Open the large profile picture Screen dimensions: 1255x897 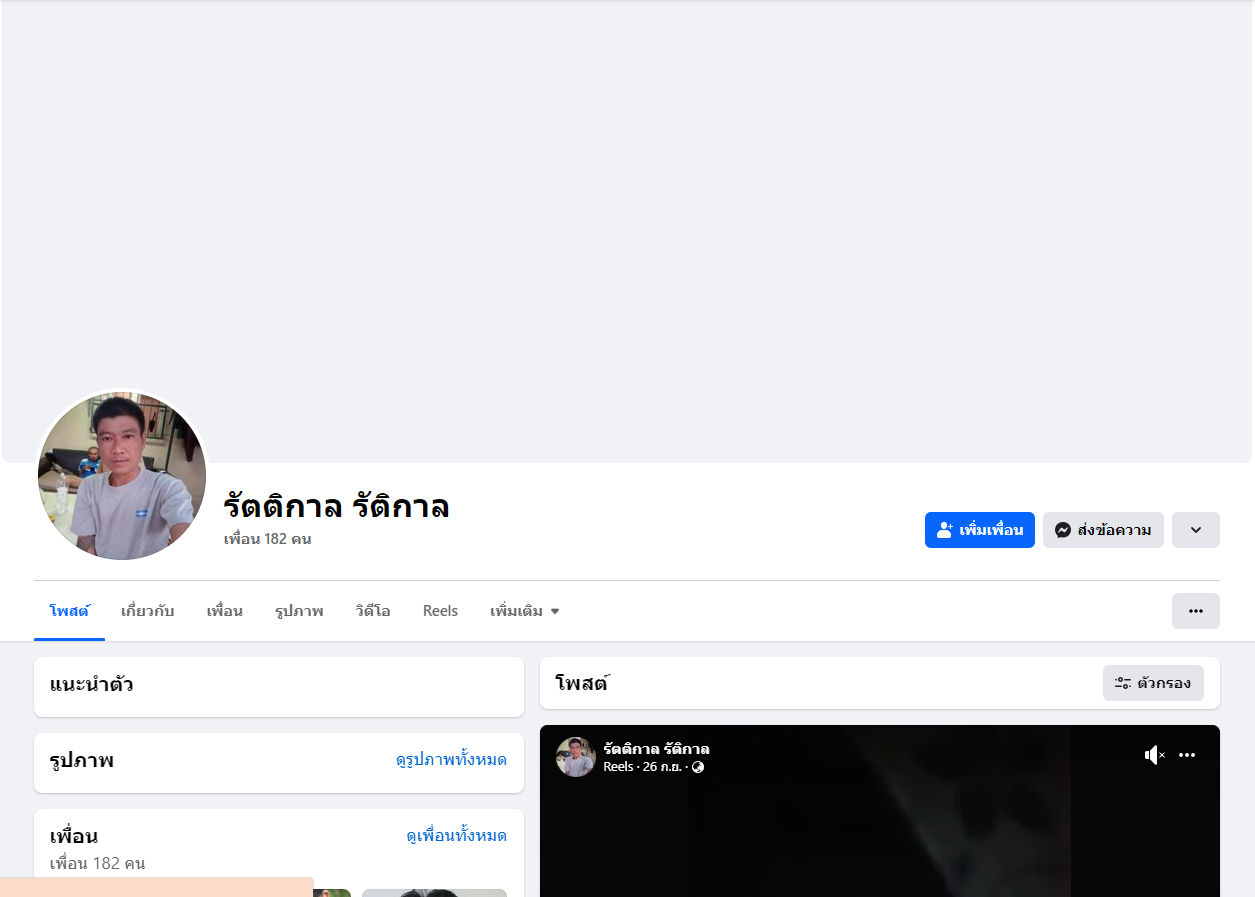point(122,476)
